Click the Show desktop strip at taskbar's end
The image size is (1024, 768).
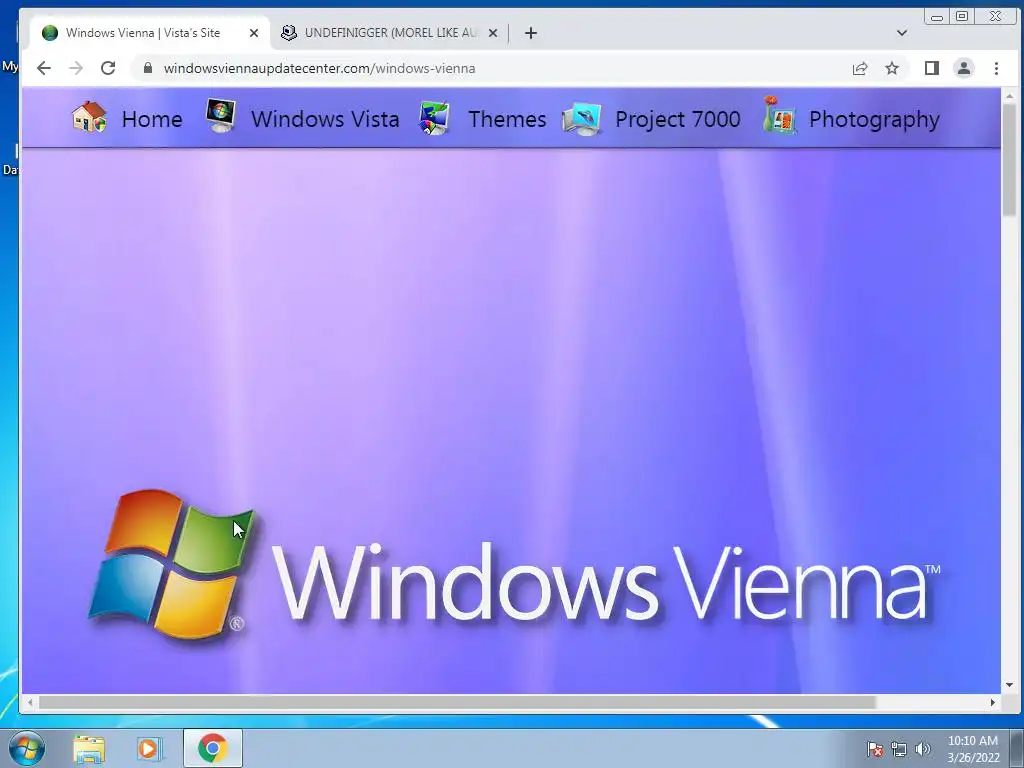[x=1016, y=748]
